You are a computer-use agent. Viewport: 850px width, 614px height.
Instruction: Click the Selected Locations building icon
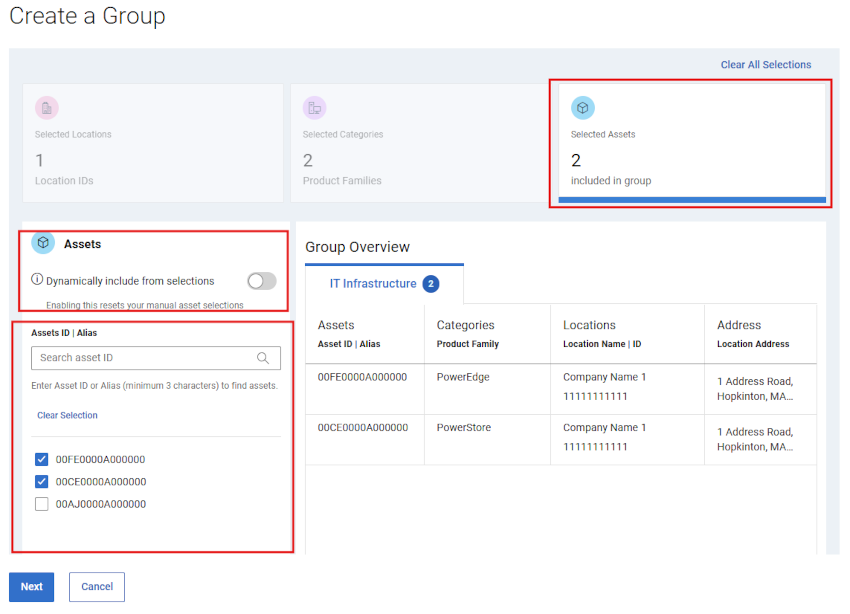[x=47, y=108]
